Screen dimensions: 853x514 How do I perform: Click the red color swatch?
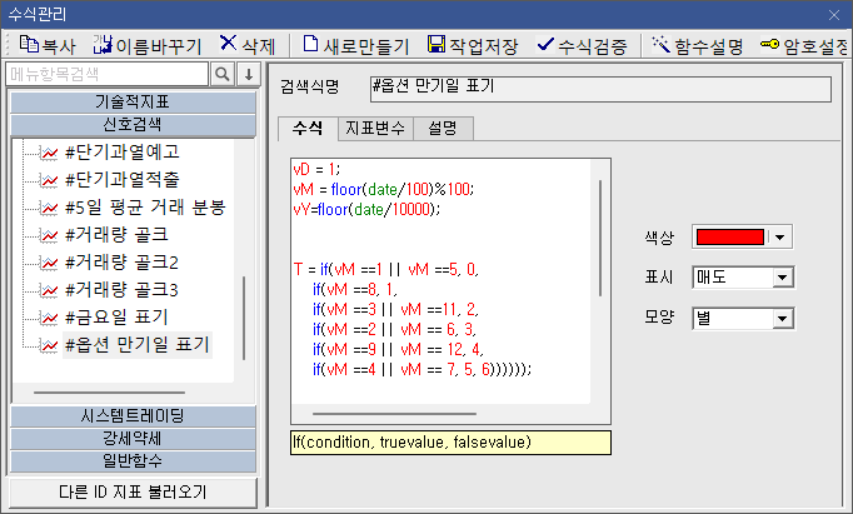(x=730, y=237)
